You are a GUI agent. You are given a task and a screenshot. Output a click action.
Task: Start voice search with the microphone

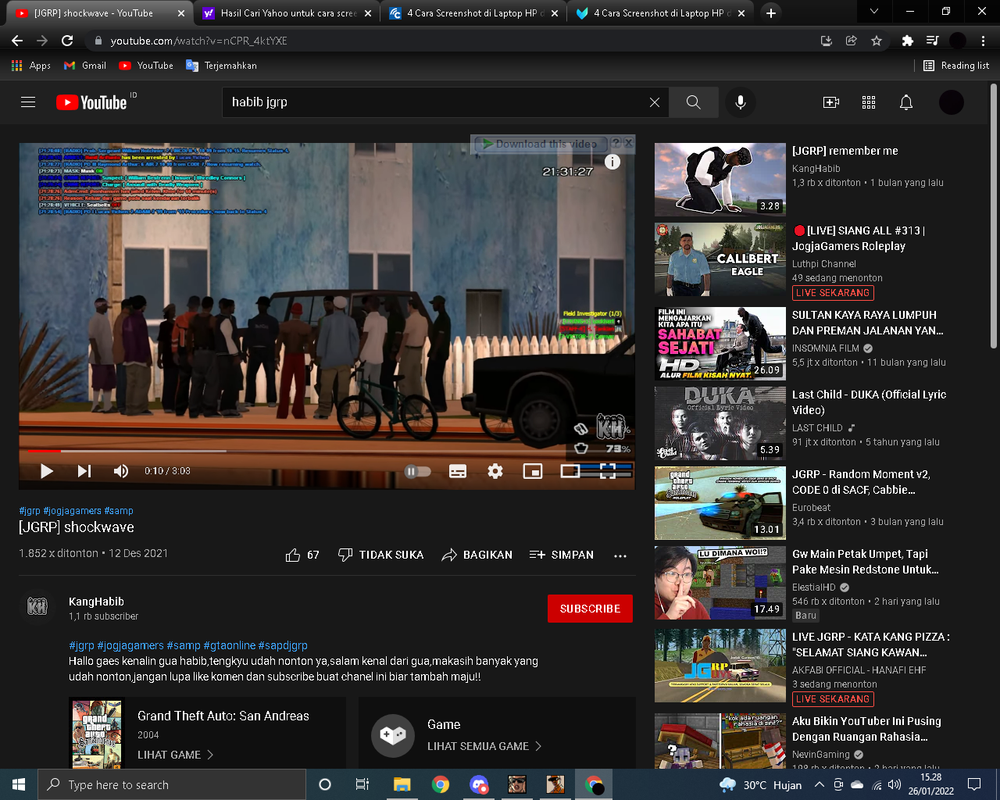point(740,102)
